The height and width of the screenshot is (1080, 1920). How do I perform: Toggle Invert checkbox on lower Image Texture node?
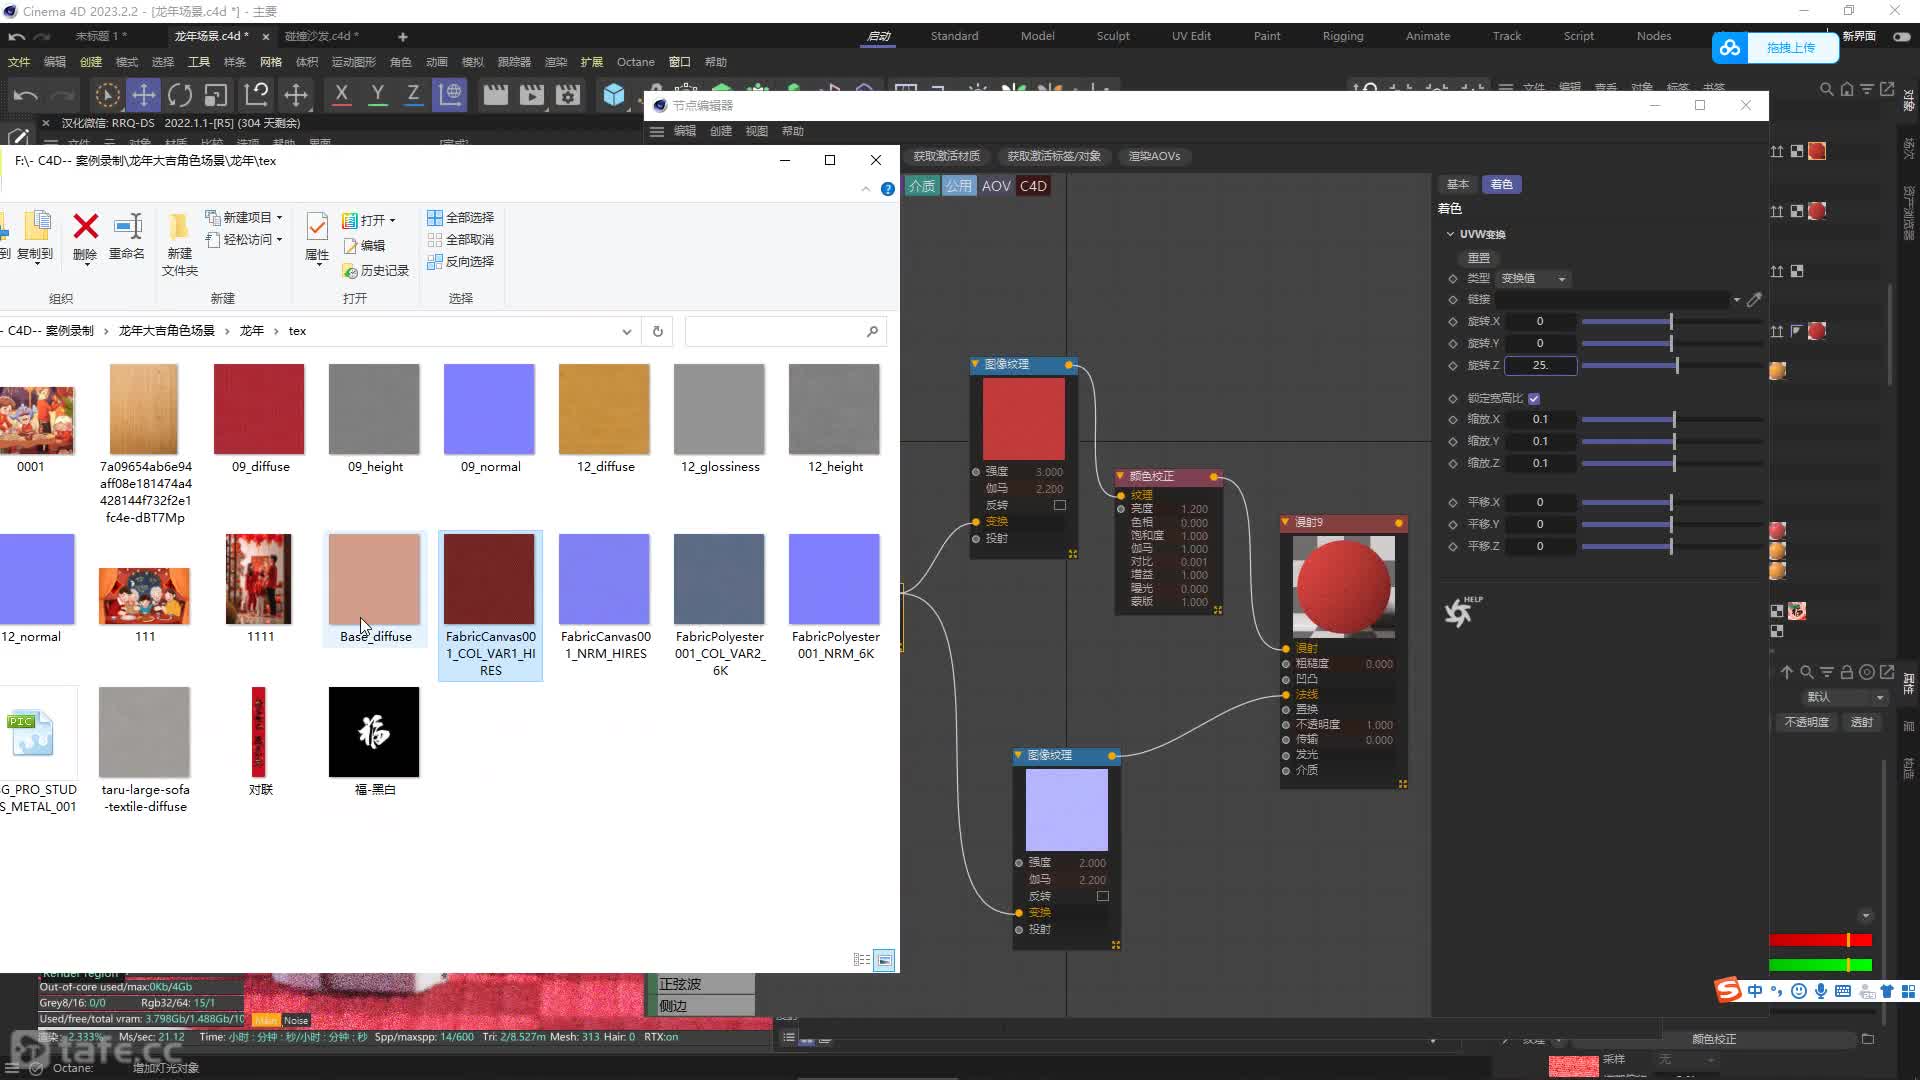(1103, 896)
